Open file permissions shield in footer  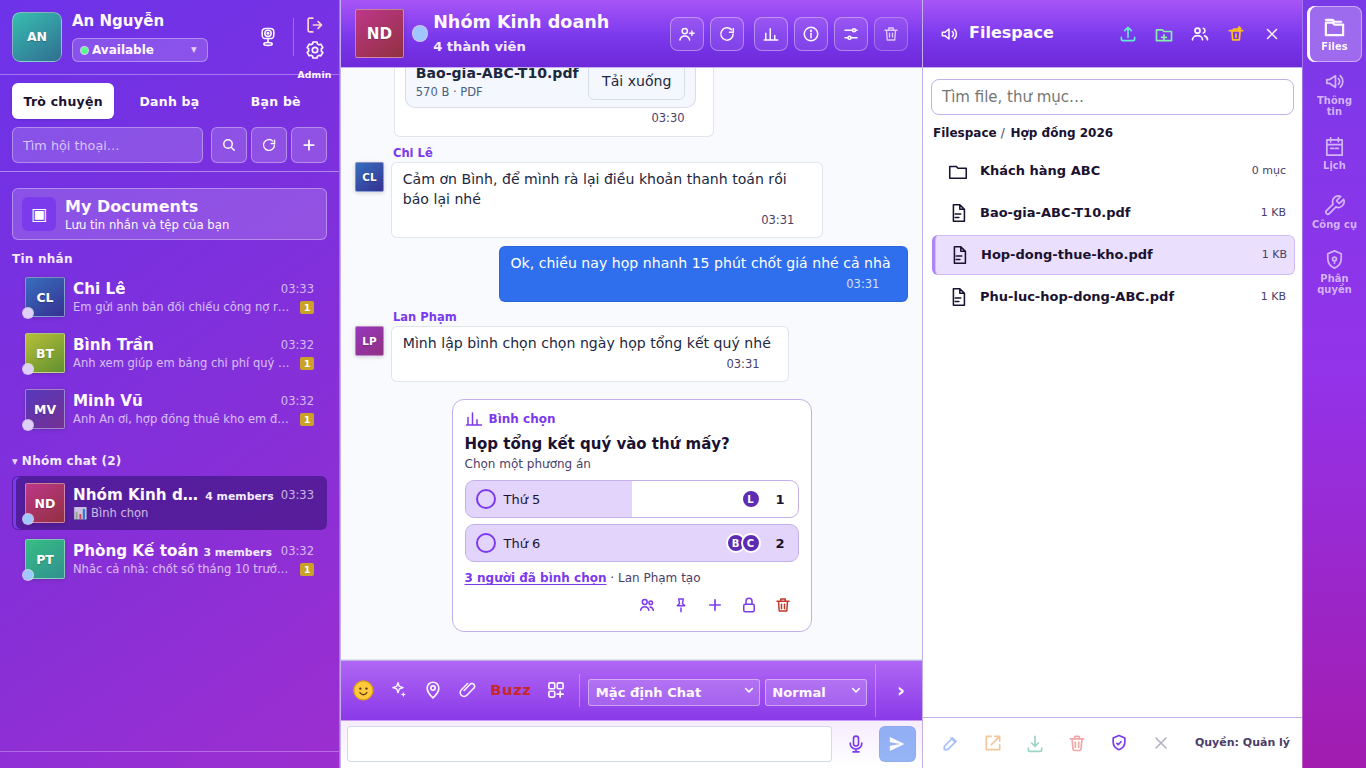coord(1119,743)
